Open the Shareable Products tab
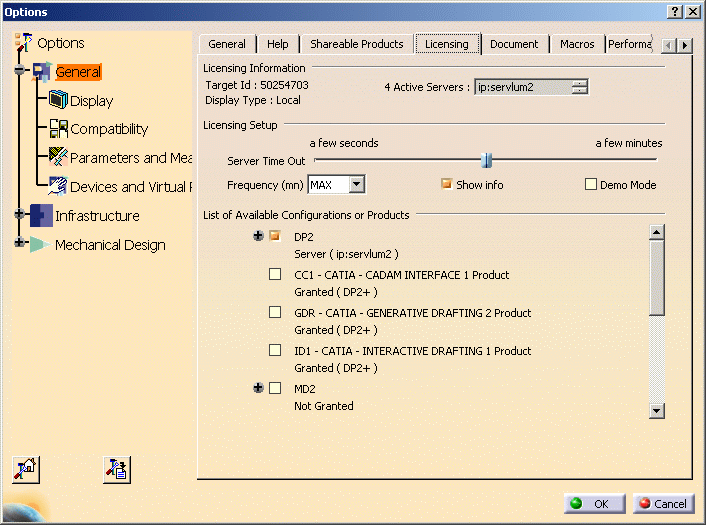This screenshot has height=525, width=706. coord(357,44)
